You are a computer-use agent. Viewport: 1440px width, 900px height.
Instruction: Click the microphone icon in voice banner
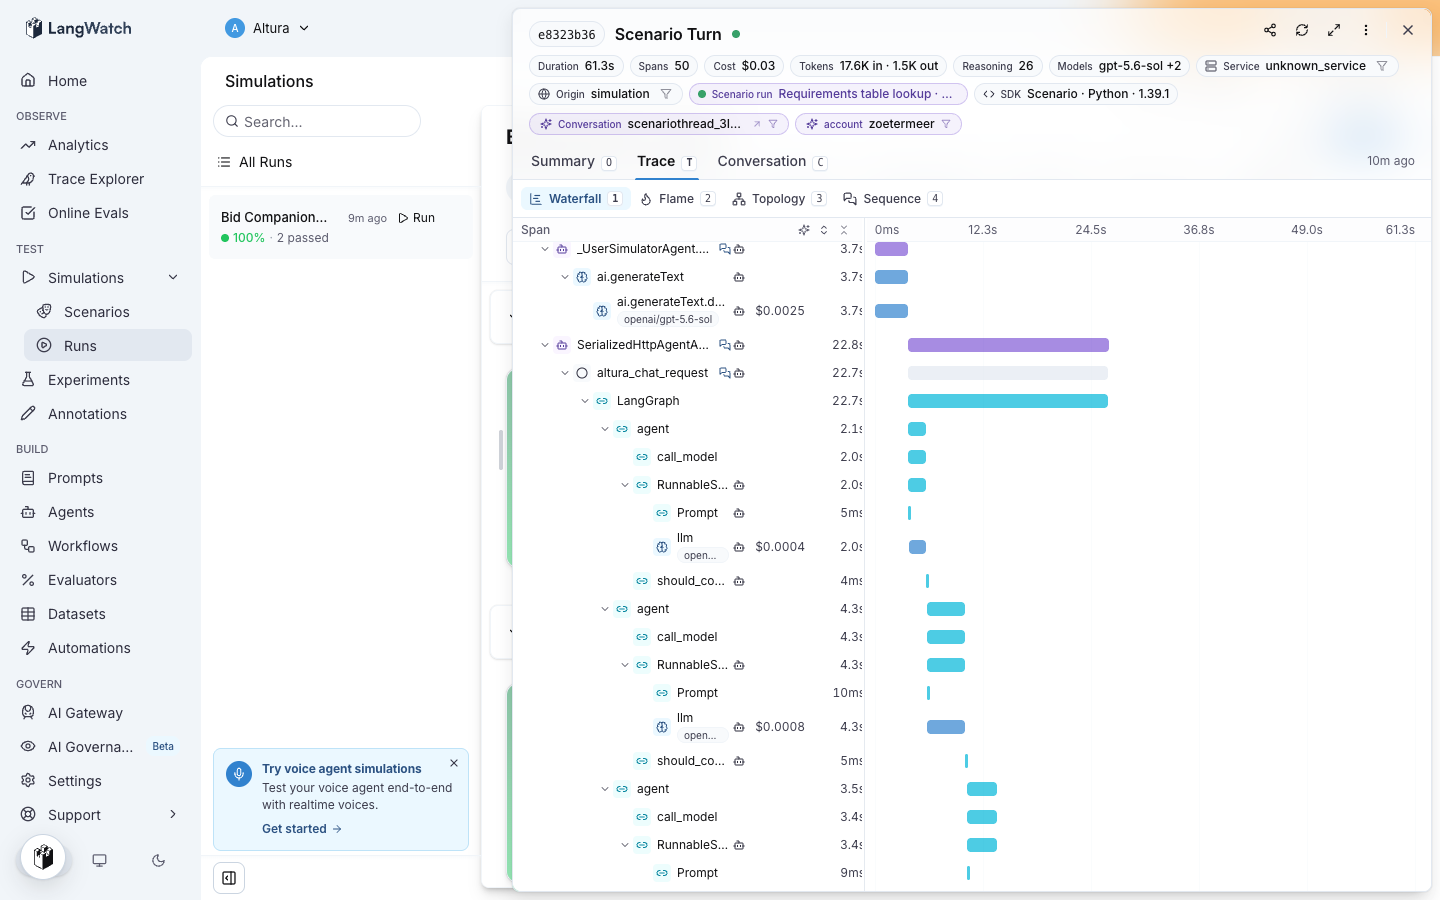pos(239,774)
